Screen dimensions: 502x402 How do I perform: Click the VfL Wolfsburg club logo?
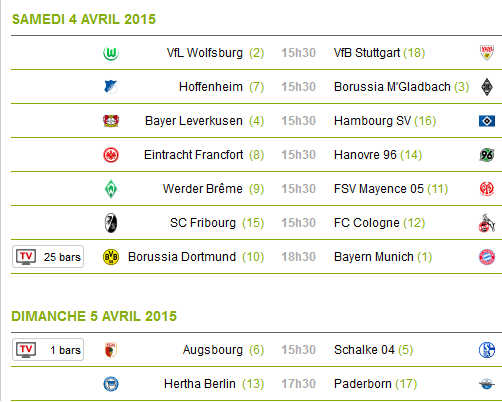[x=111, y=53]
